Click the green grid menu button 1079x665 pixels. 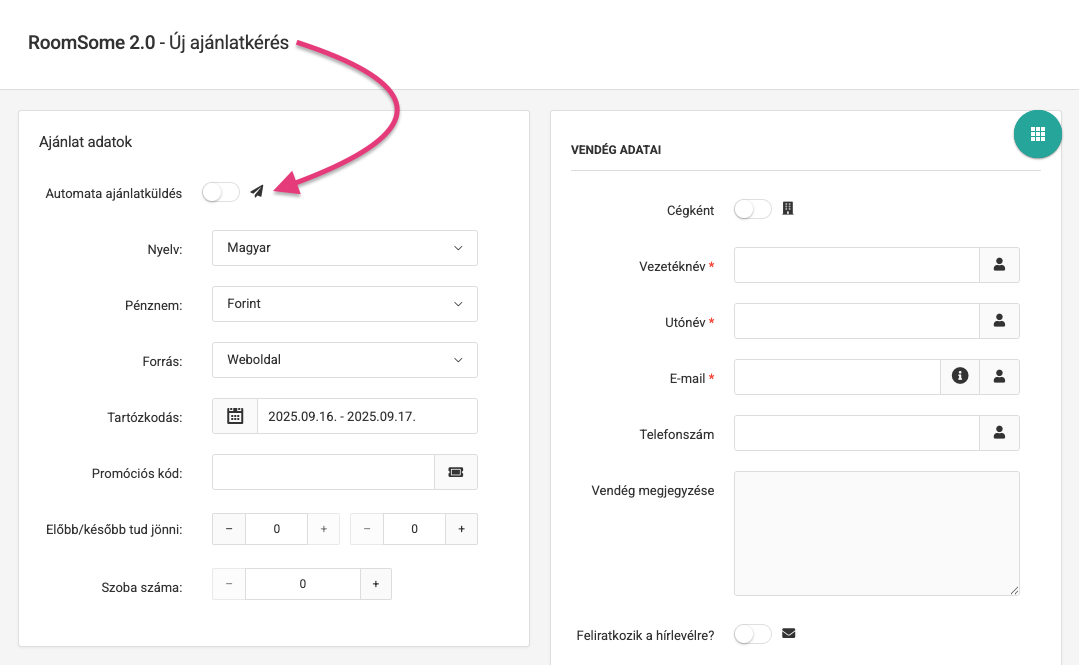pyautogui.click(x=1037, y=134)
